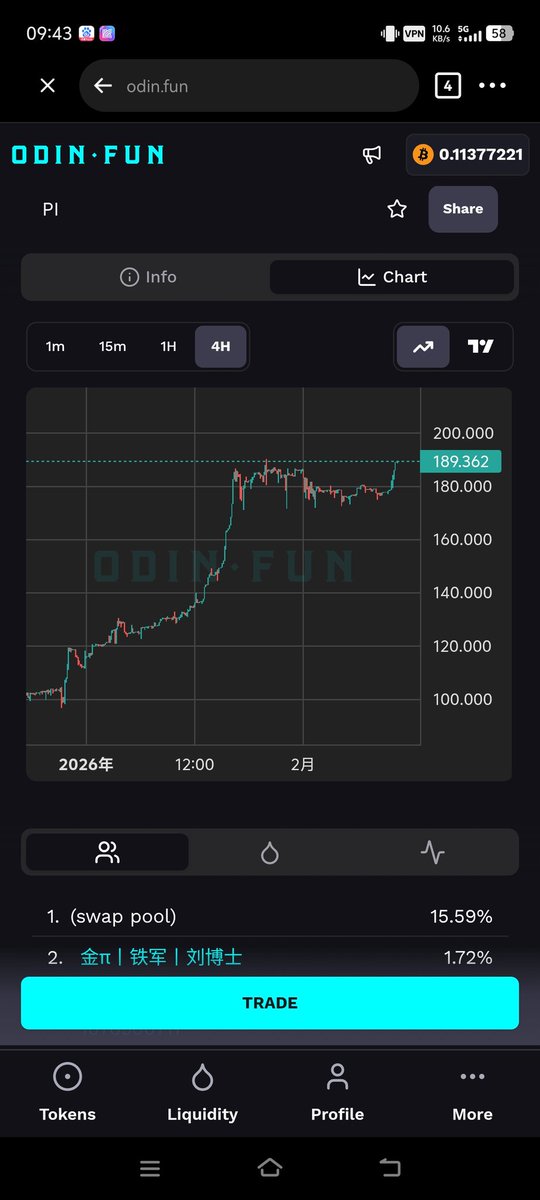Tap the battery indicator showing 58

pos(499,33)
